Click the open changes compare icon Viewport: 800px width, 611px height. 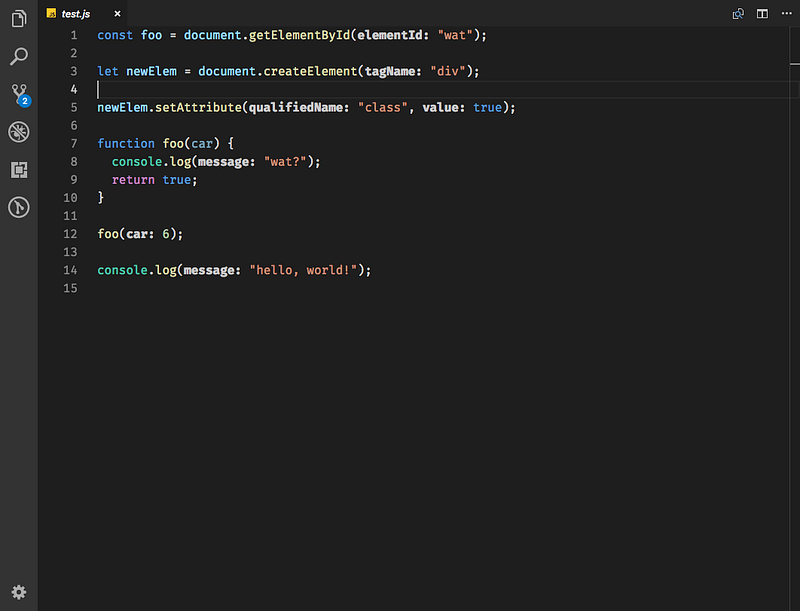pos(739,14)
